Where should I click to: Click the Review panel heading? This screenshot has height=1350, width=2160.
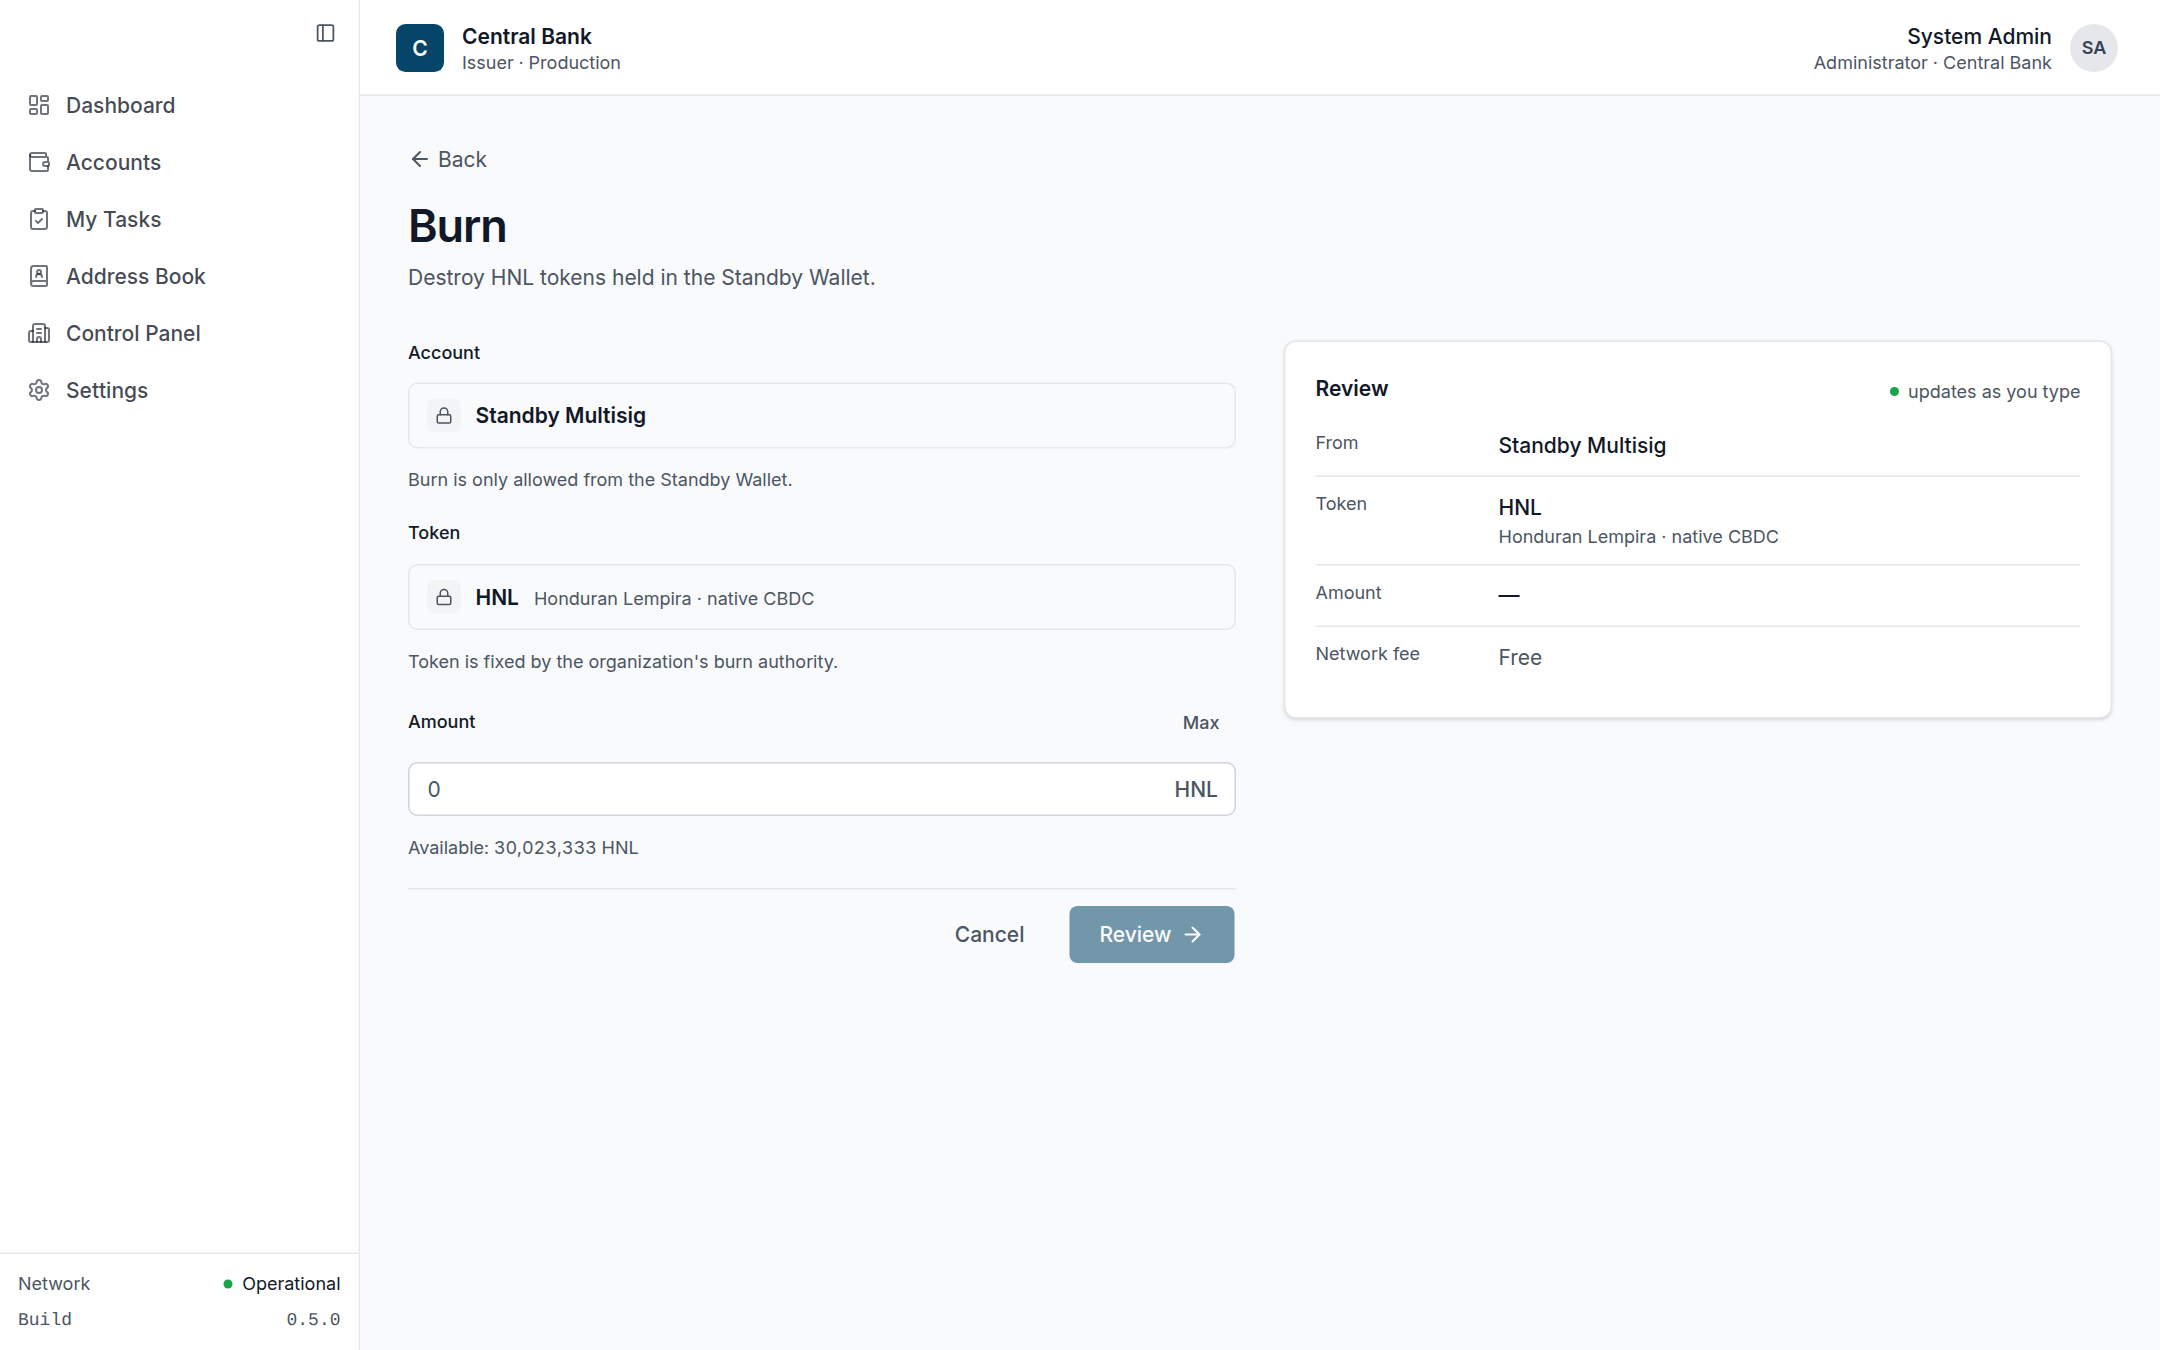(x=1351, y=388)
